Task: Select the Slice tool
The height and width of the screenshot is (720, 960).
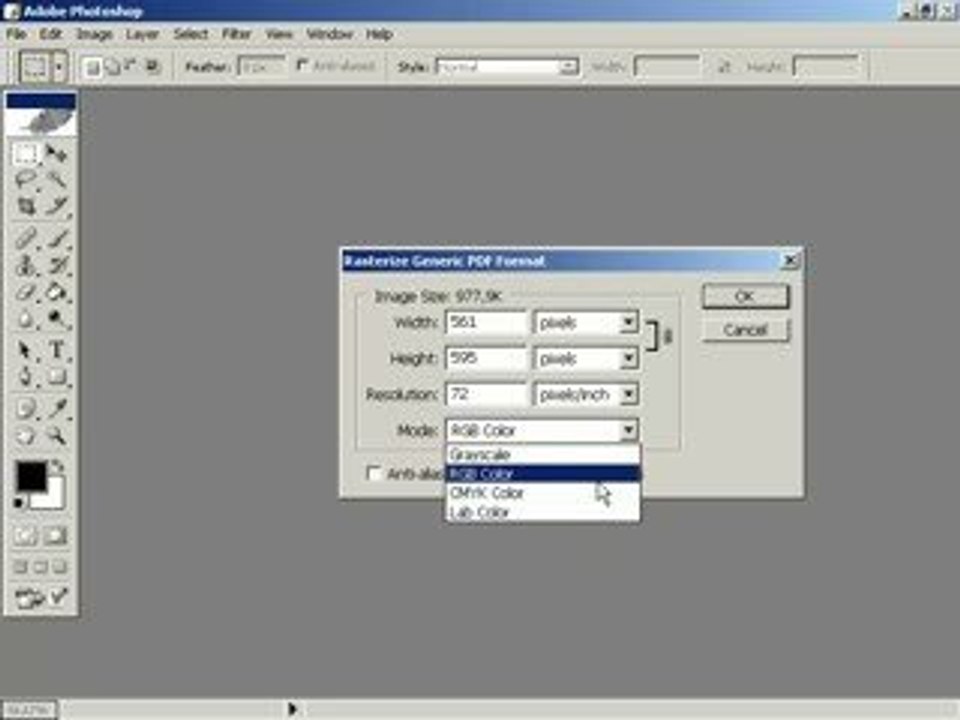Action: click(57, 206)
